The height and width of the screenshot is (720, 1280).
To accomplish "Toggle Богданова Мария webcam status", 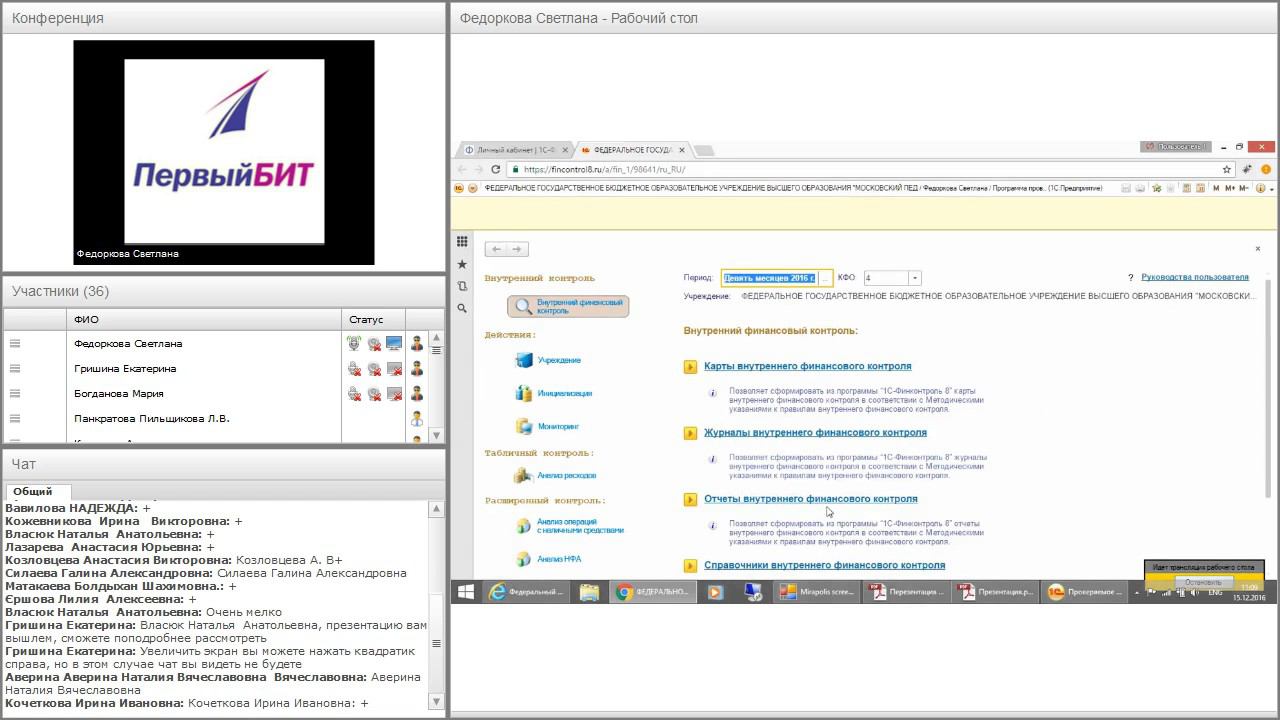I will (374, 393).
